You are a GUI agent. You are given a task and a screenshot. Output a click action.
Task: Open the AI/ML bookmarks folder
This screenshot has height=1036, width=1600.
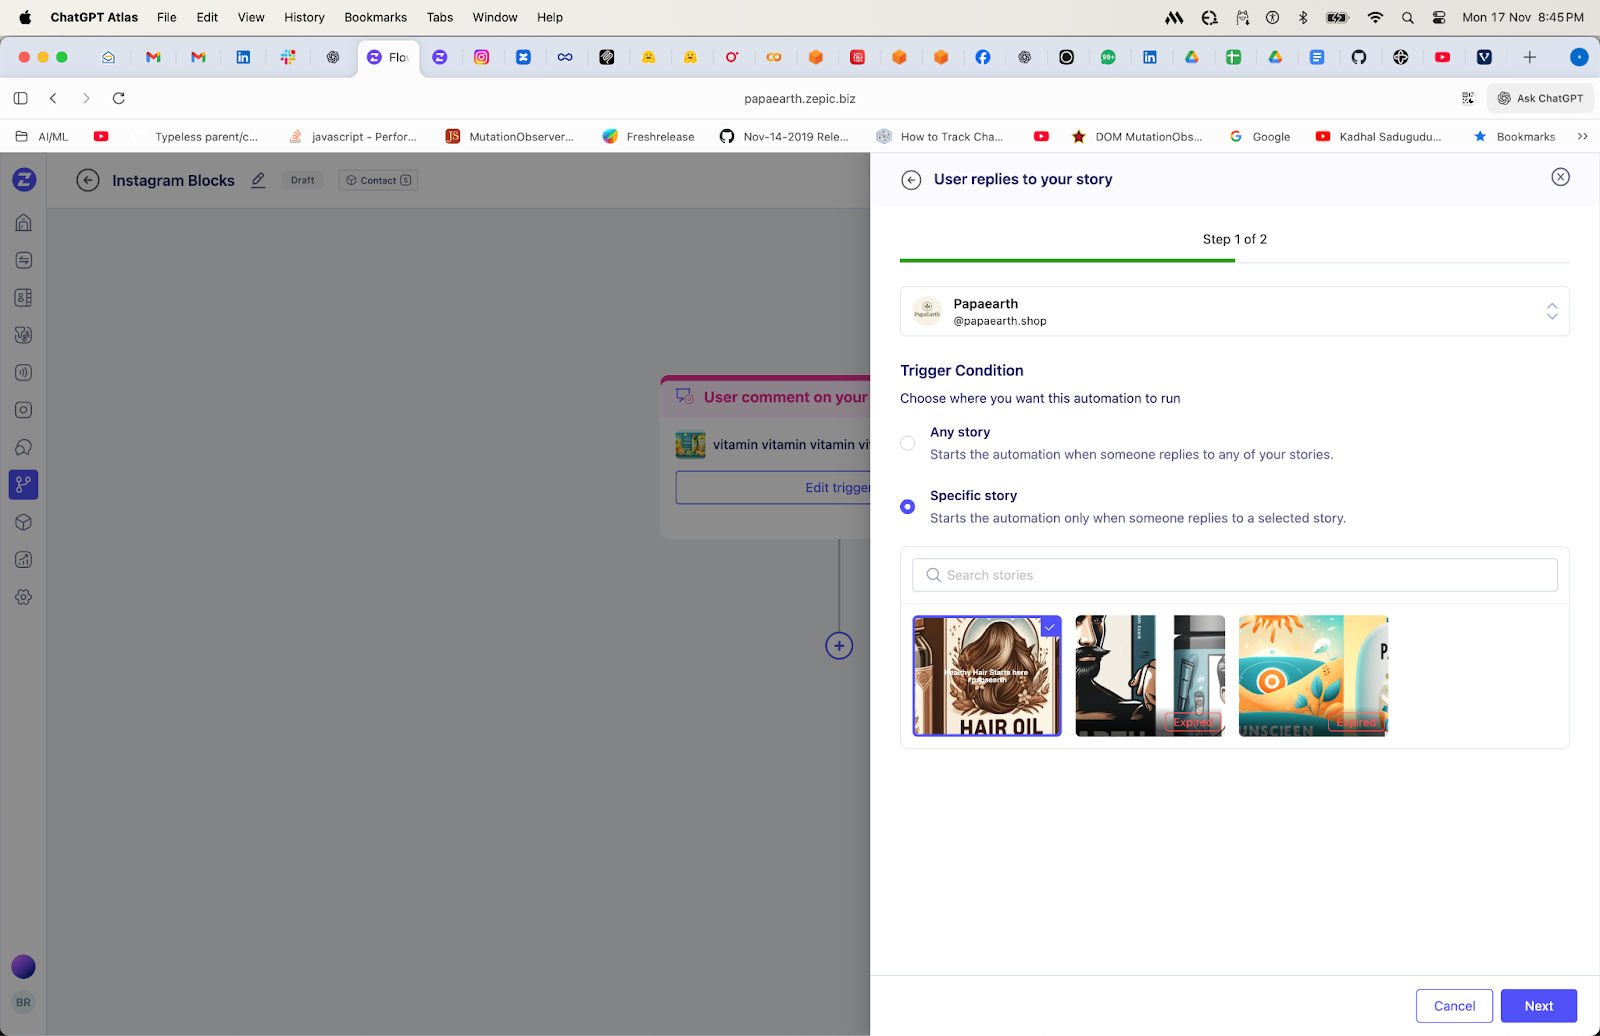42,136
